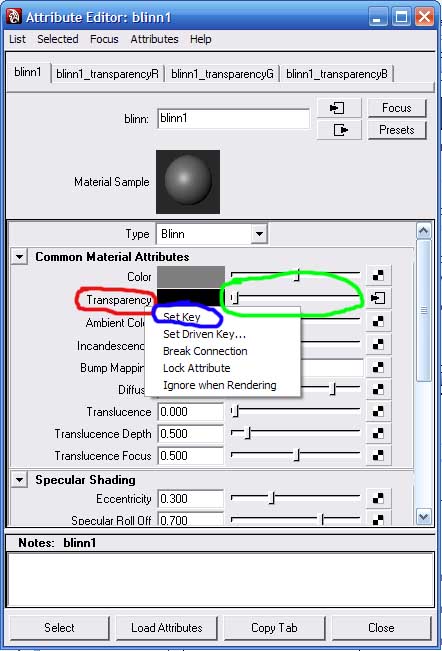Click the output connection arrow icon below it
Viewport: 442px width, 651px height.
coord(339,130)
